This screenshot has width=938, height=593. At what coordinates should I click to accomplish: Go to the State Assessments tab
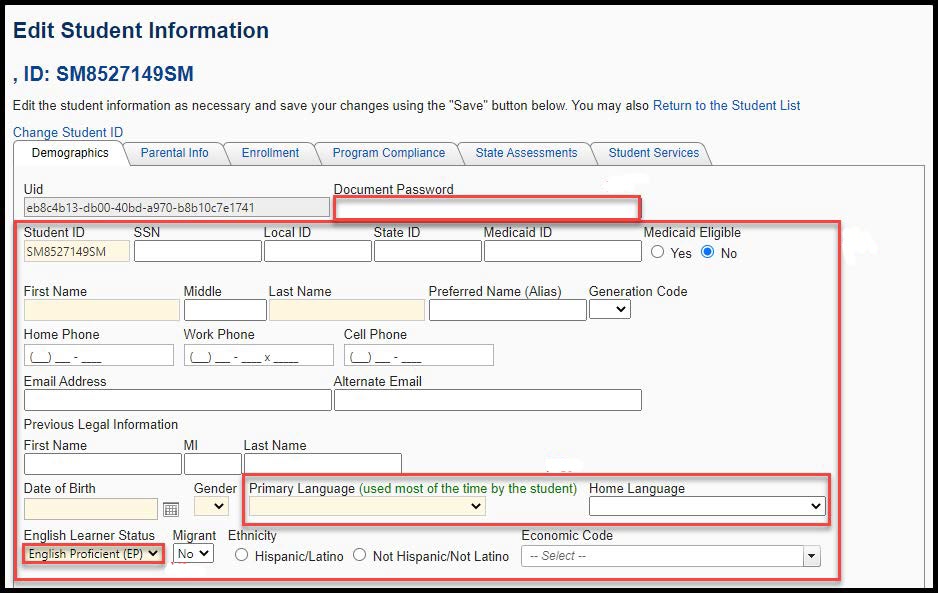(526, 153)
